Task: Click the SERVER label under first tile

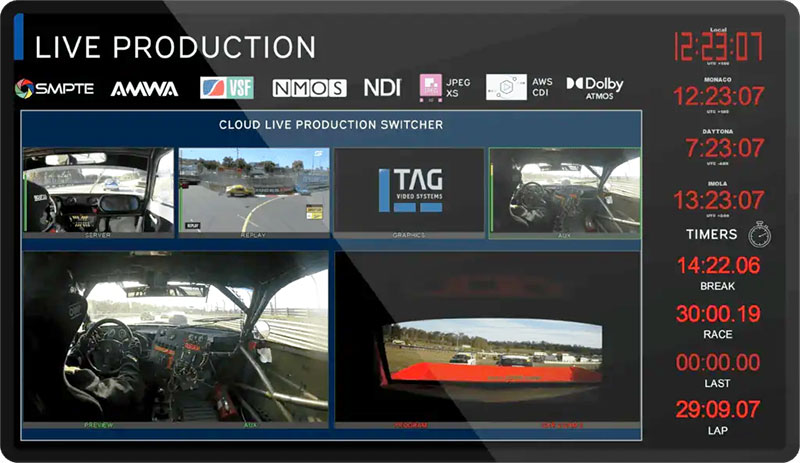Action: click(x=98, y=235)
